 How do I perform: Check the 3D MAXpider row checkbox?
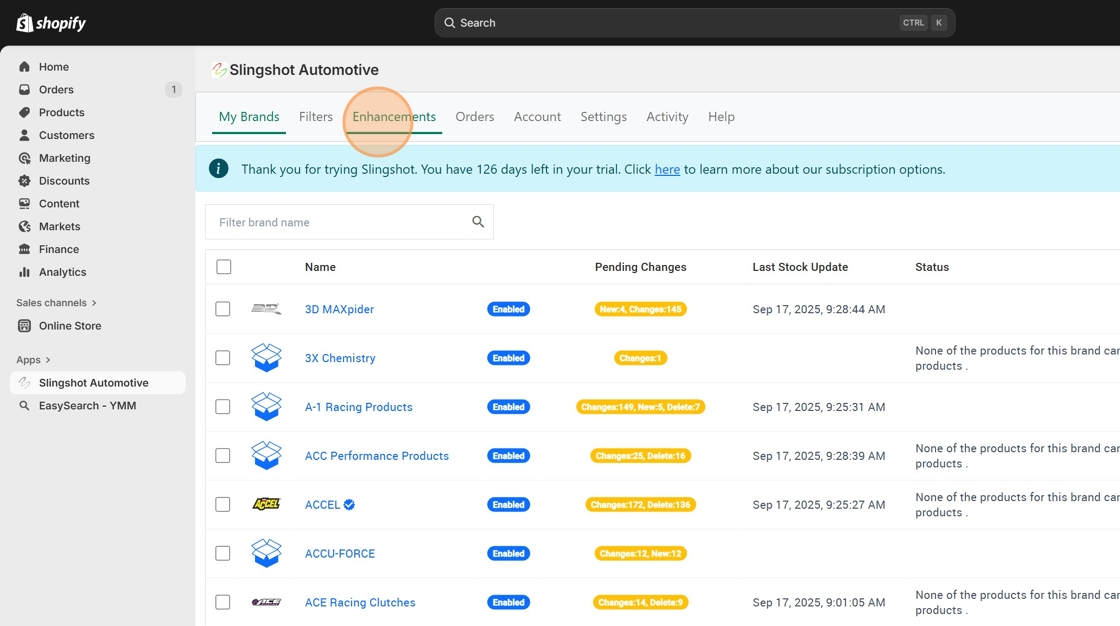tap(223, 309)
